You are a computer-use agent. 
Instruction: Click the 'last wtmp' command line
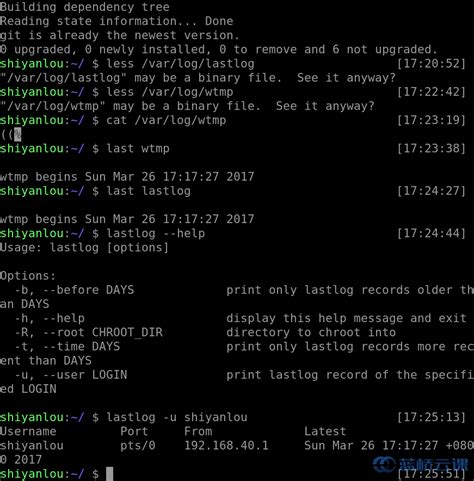pyautogui.click(x=138, y=149)
